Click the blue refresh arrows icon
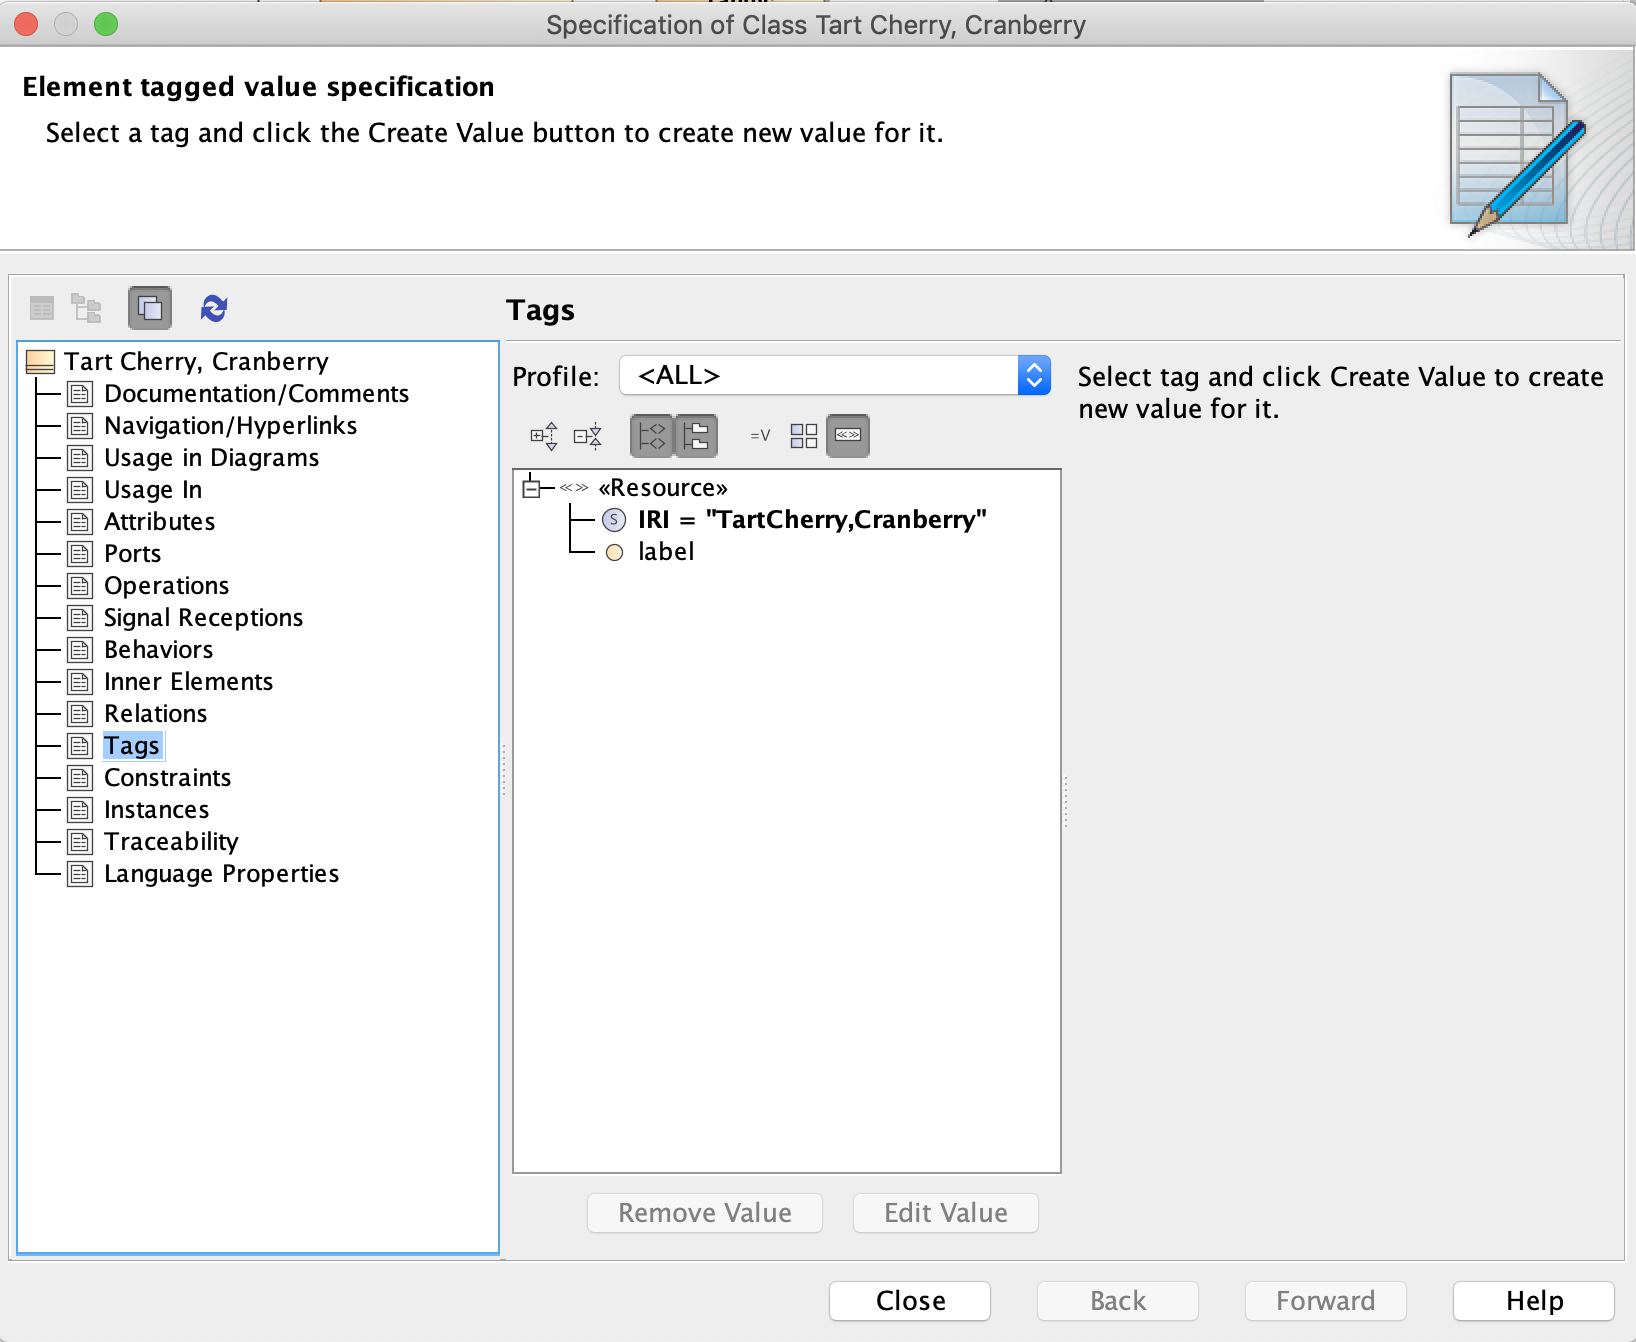This screenshot has width=1636, height=1342. pyautogui.click(x=214, y=308)
